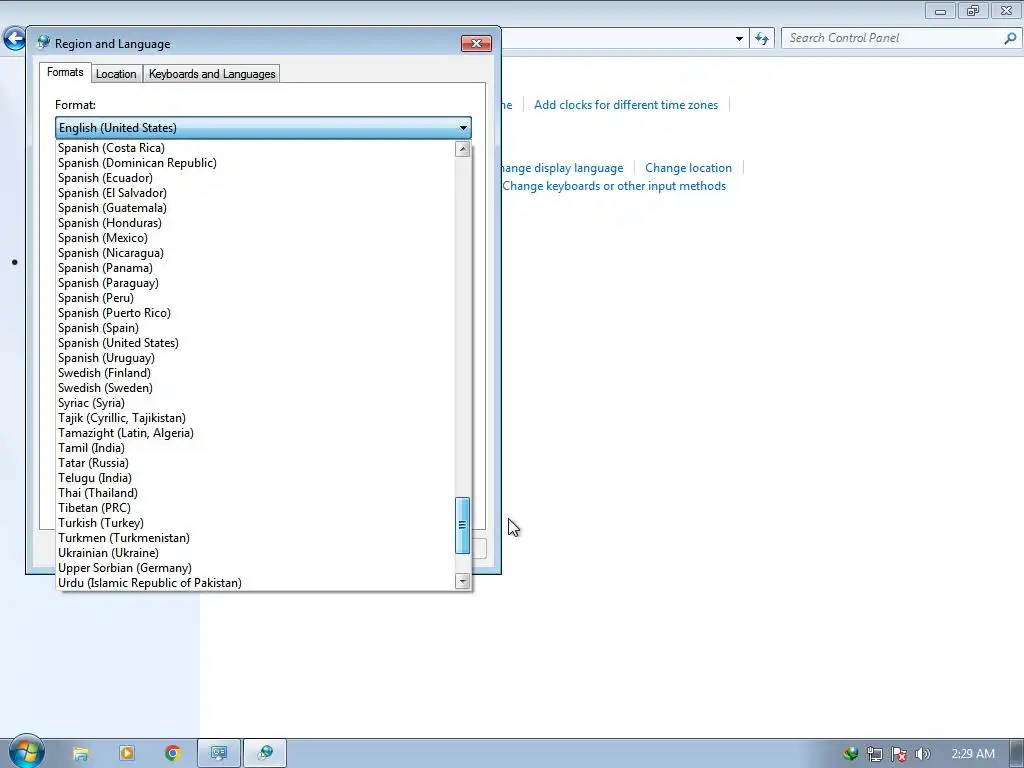Choose Thai (Thailand) format
The image size is (1024, 768).
(255, 494)
